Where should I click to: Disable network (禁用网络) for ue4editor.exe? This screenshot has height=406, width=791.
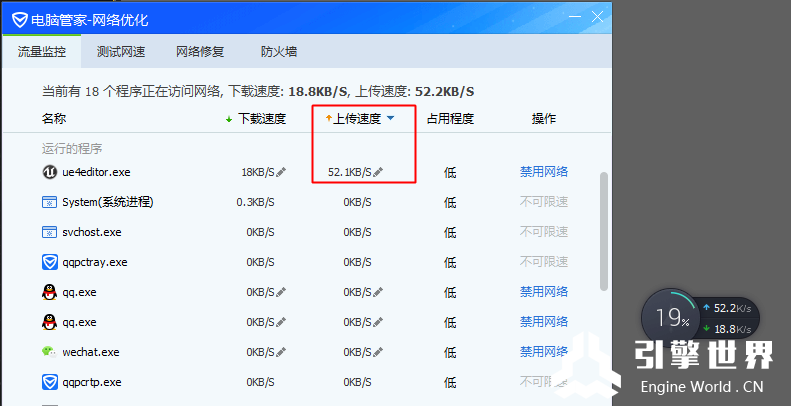[544, 172]
